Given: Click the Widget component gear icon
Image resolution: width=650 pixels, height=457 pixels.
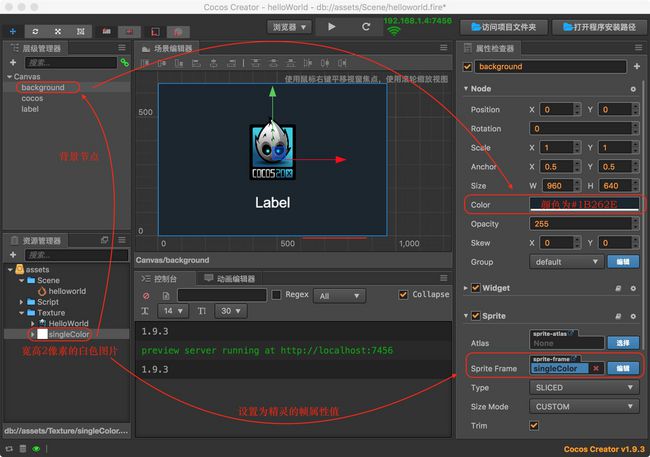Looking at the screenshot, I should click(x=633, y=288).
